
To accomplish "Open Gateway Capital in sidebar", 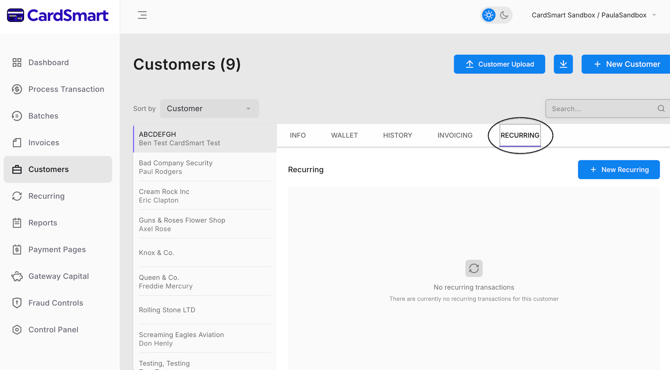I will click(58, 276).
